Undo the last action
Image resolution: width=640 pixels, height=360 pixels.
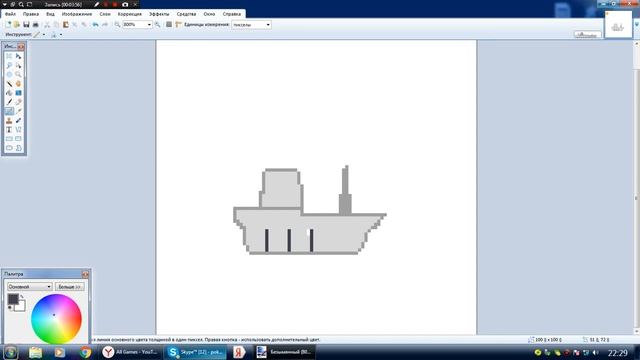(95, 25)
